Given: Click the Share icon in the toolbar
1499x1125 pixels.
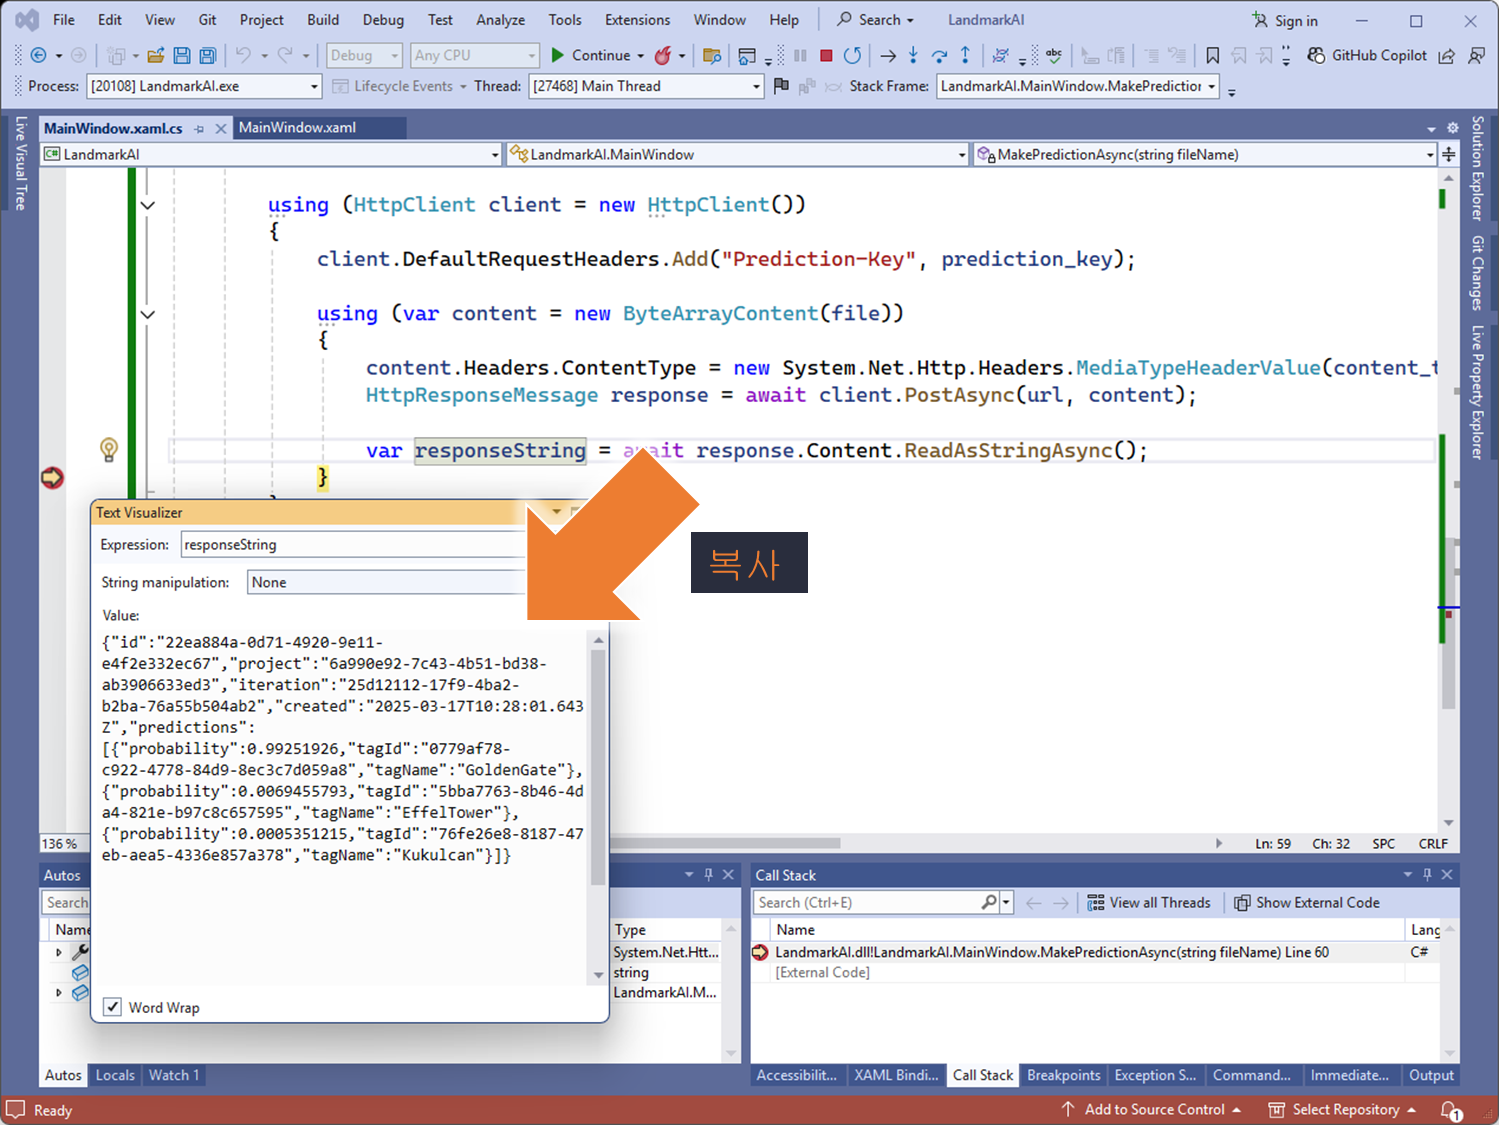Looking at the screenshot, I should [1446, 55].
